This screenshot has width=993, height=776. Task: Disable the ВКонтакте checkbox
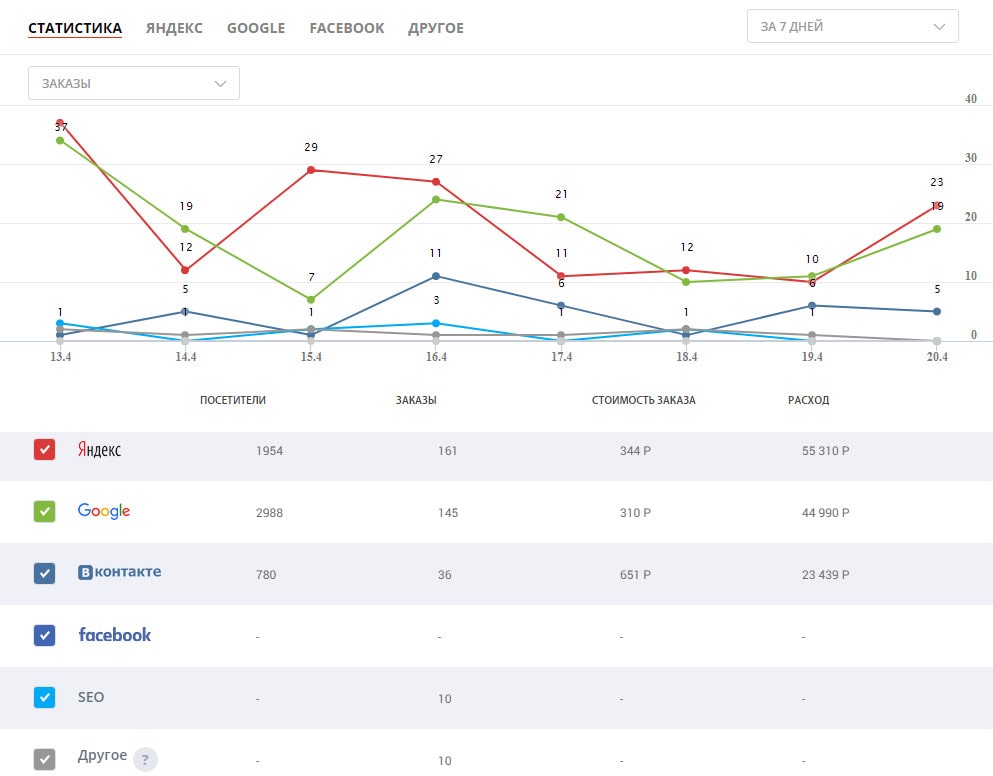coord(44,573)
